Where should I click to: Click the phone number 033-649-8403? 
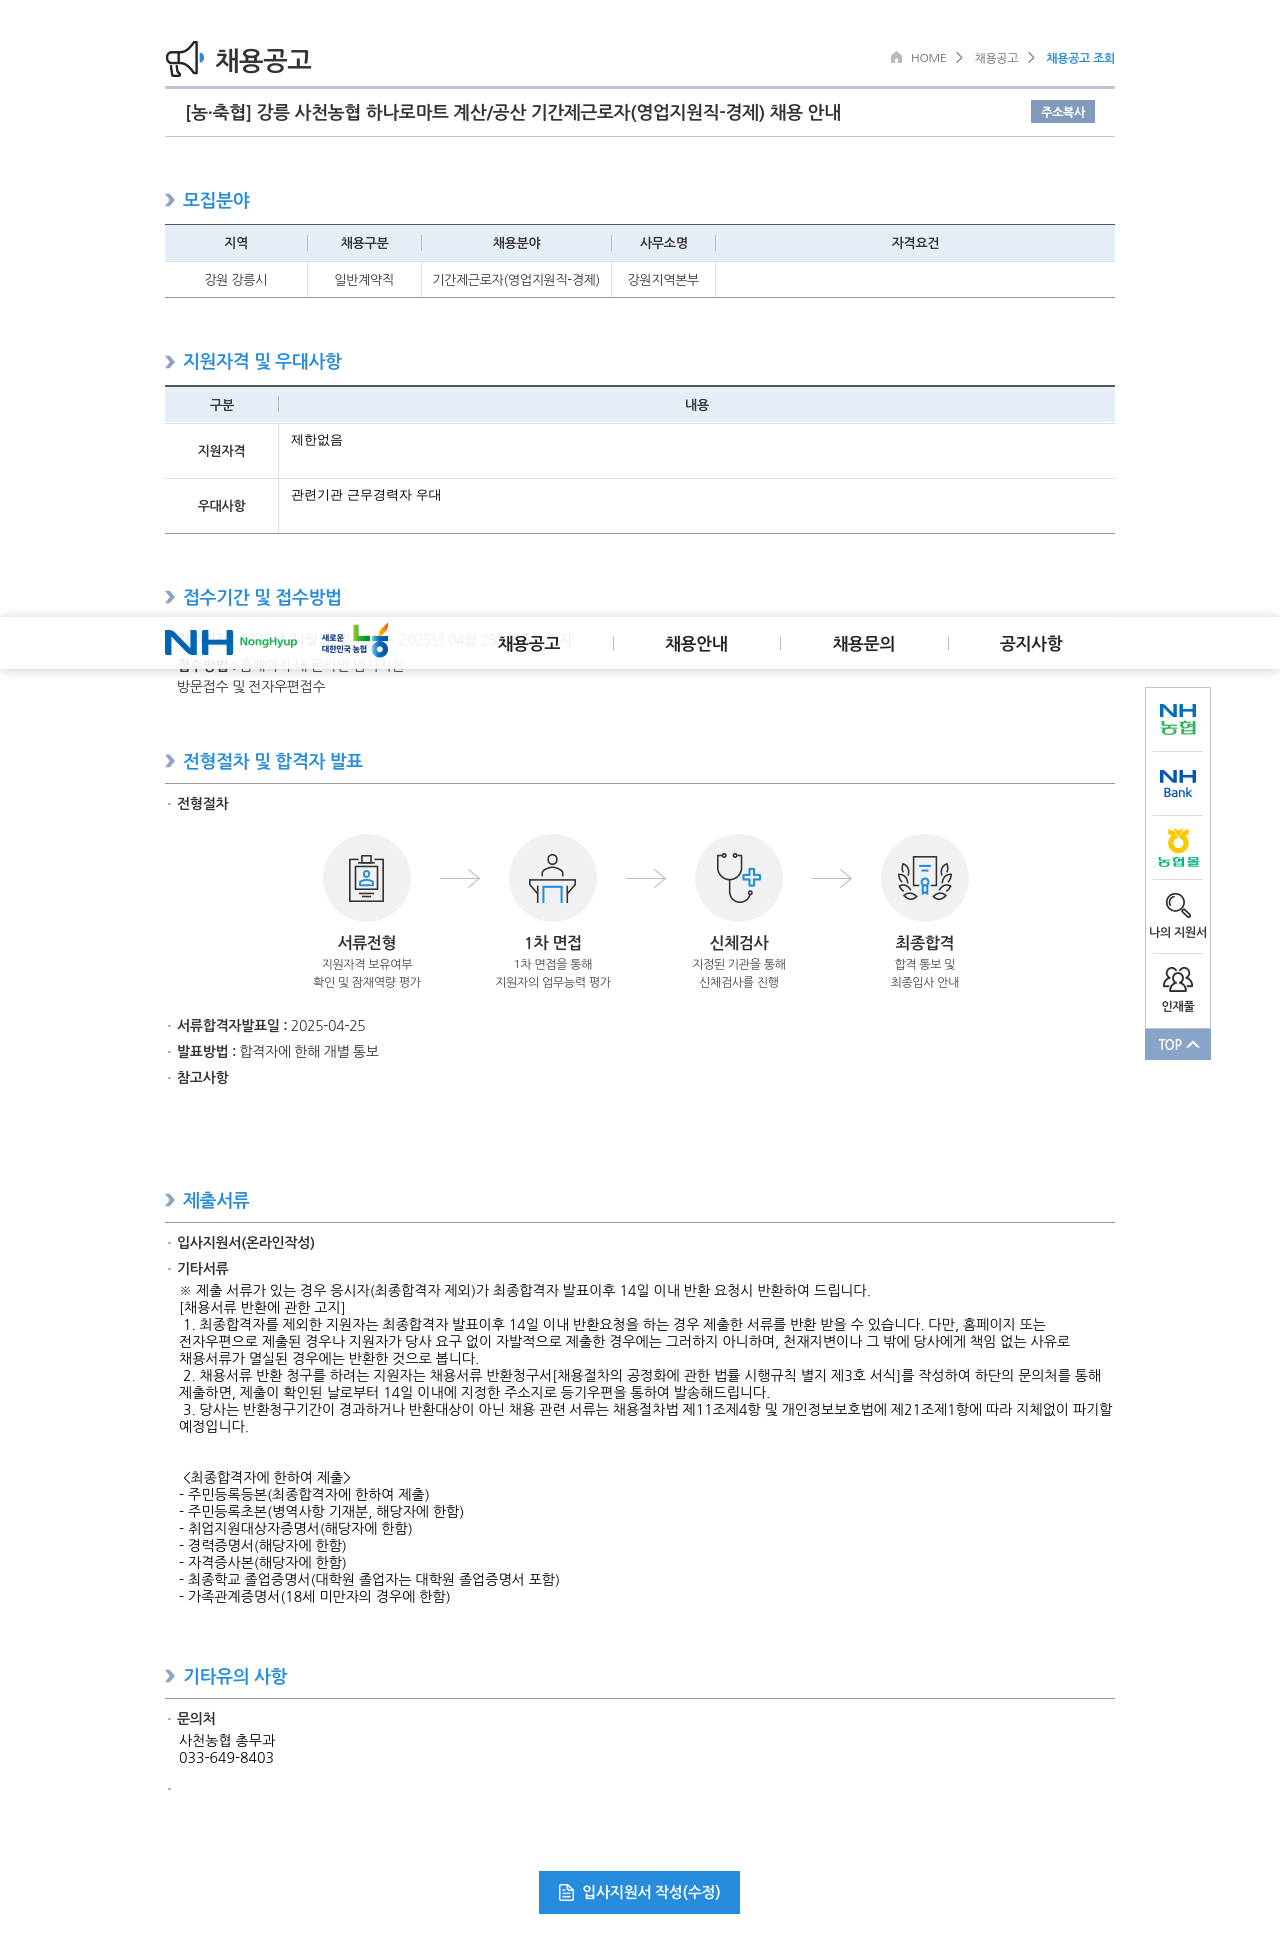coord(226,1758)
